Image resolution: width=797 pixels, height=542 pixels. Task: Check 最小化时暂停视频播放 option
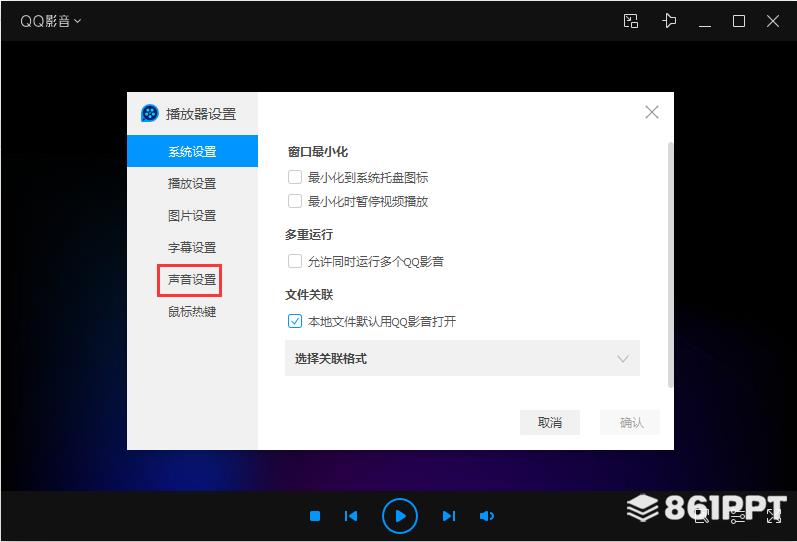(295, 201)
